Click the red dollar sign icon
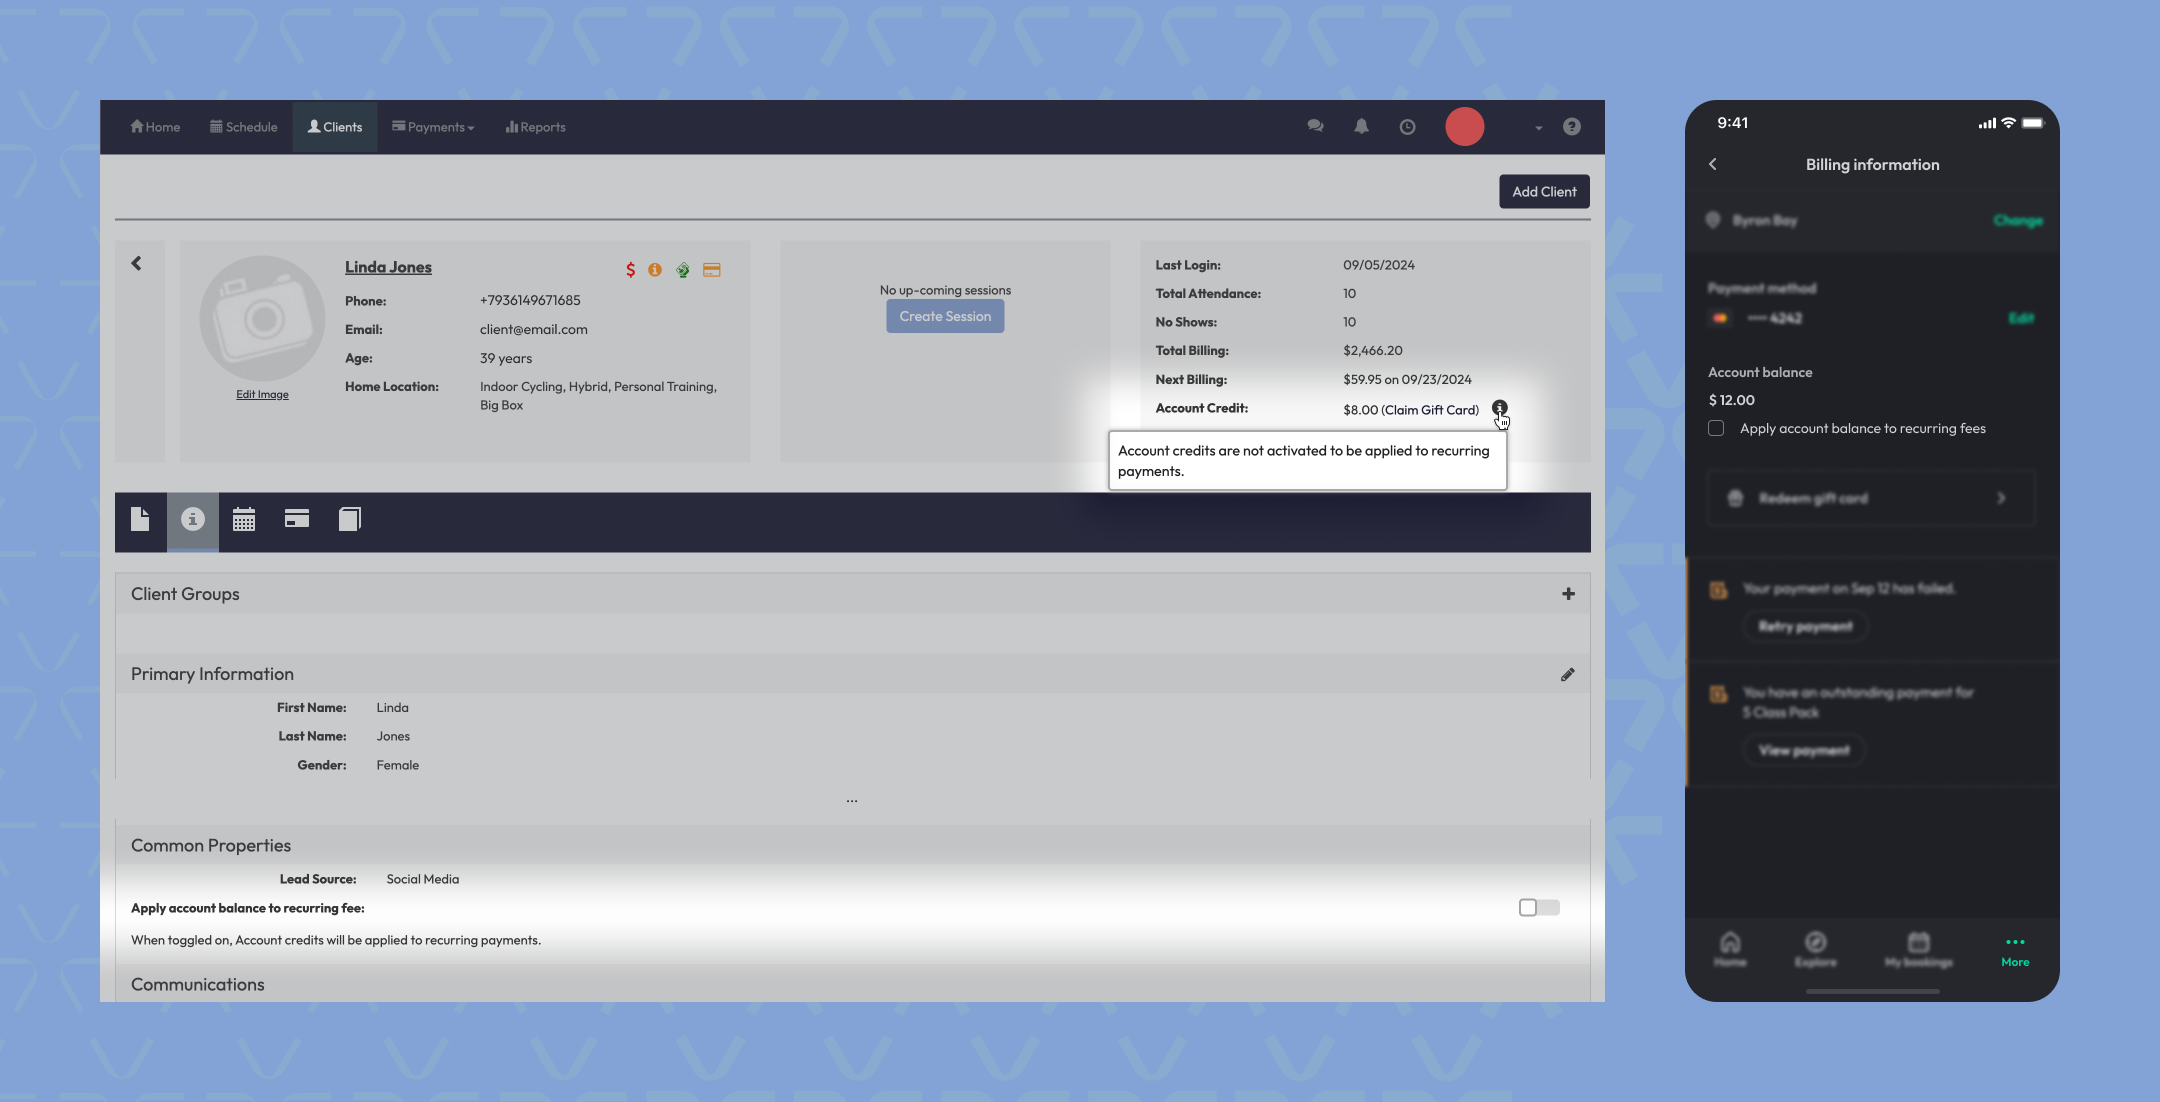Viewport: 2160px width, 1102px height. pos(630,270)
